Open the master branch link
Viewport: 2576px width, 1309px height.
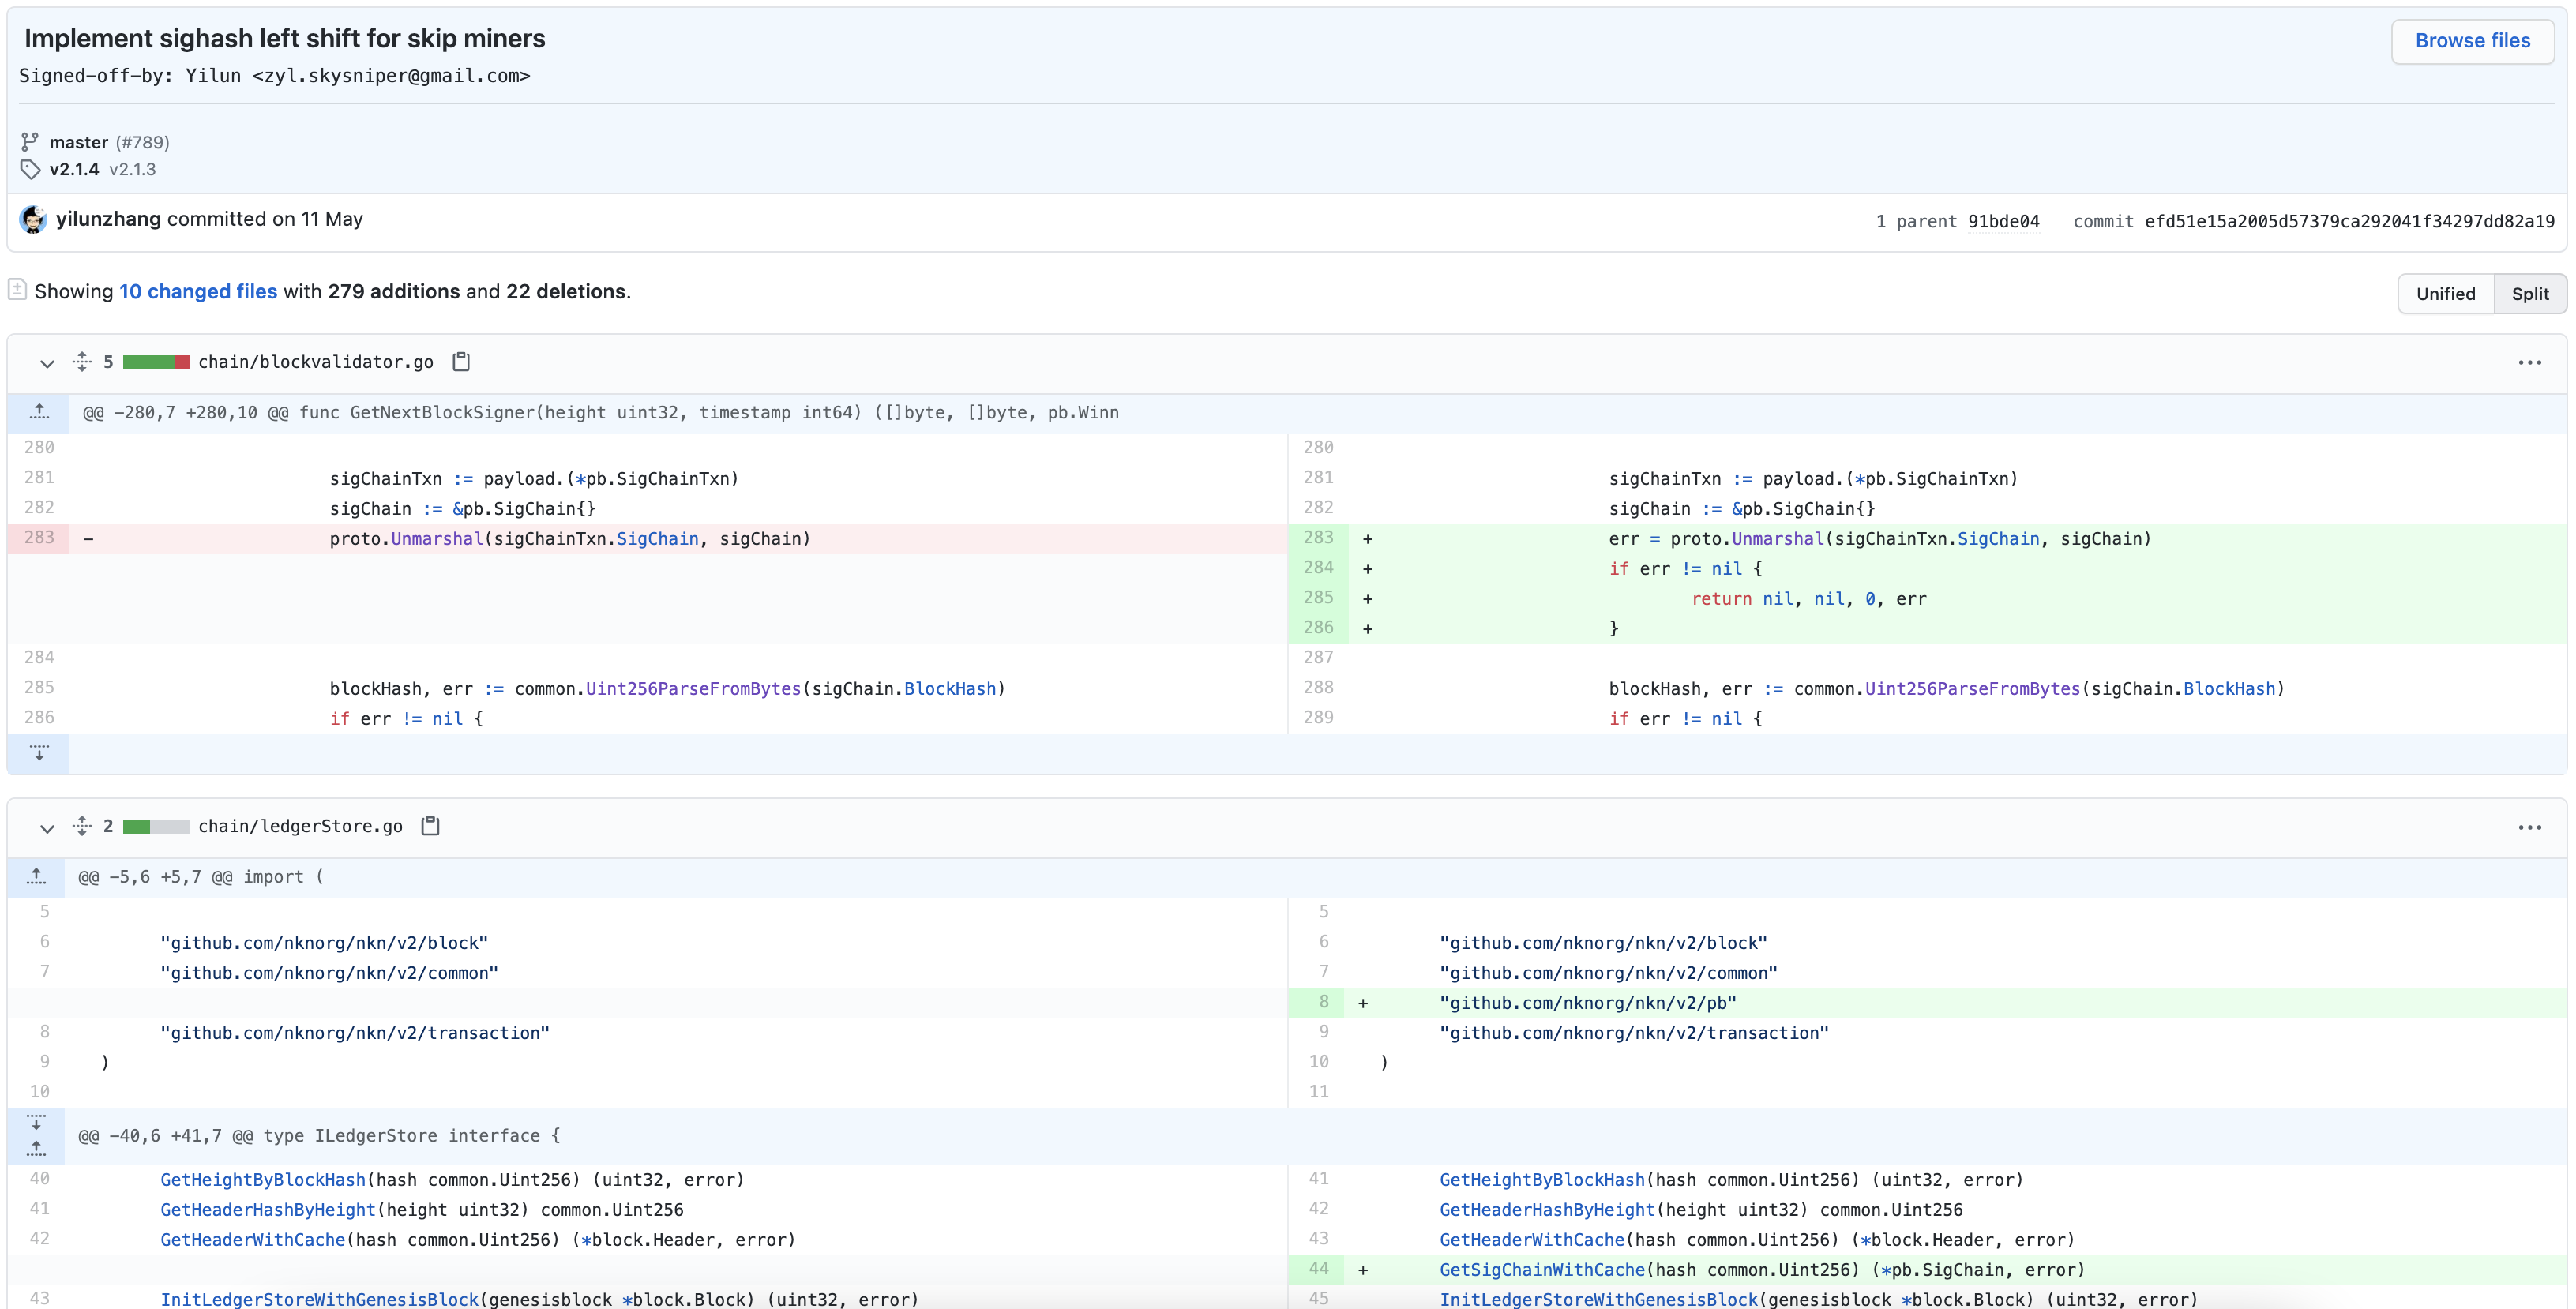[x=78, y=142]
